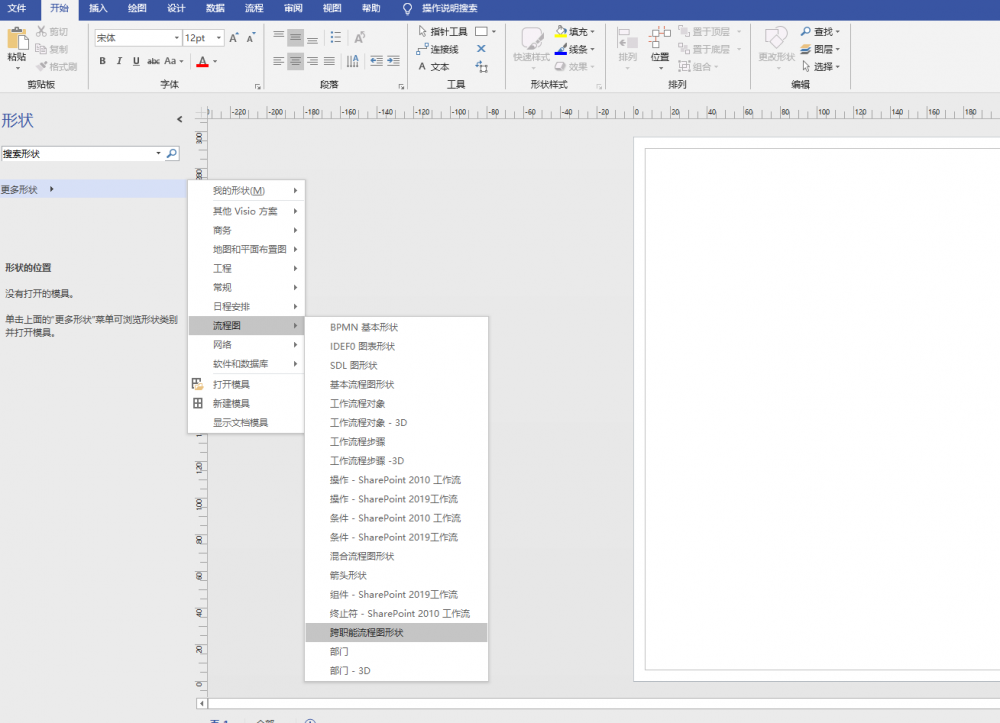Screen dimensions: 1000x723
Task: Open the 填充 fill dropdown arrow
Action: coord(594,31)
